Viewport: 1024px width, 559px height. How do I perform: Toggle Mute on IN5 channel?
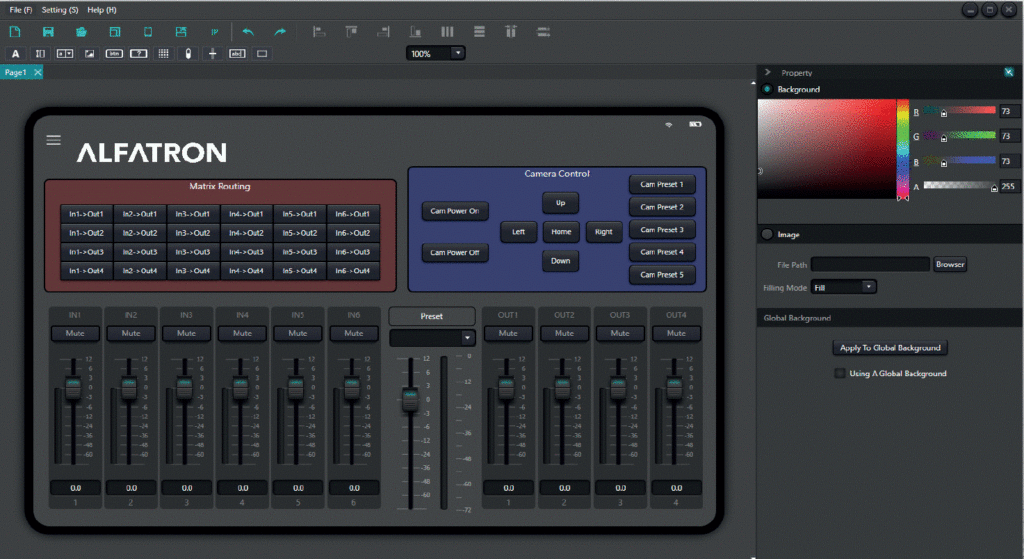click(x=298, y=333)
